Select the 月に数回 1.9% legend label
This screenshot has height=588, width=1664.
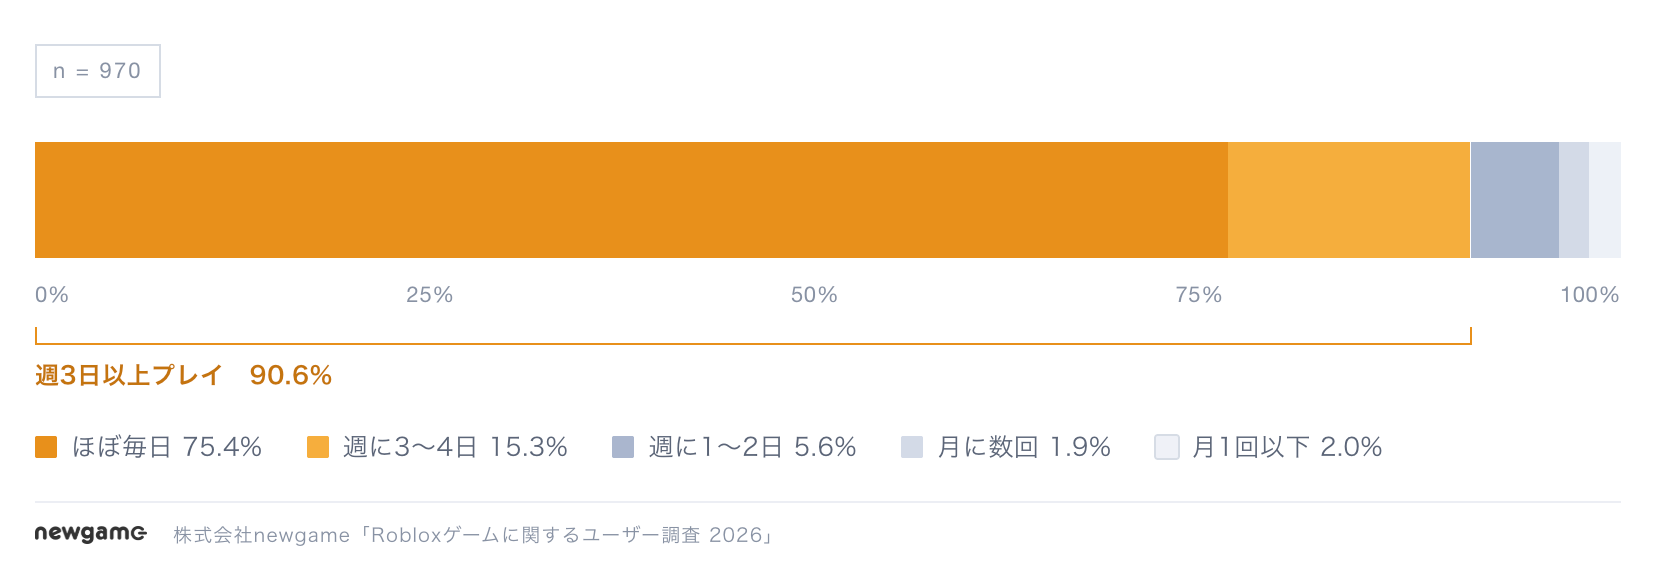[1024, 447]
